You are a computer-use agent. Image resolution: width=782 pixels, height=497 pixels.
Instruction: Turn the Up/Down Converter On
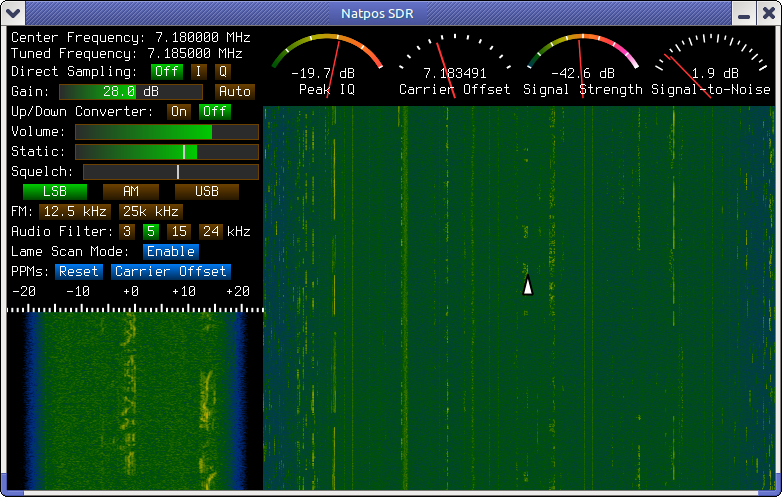(x=179, y=112)
